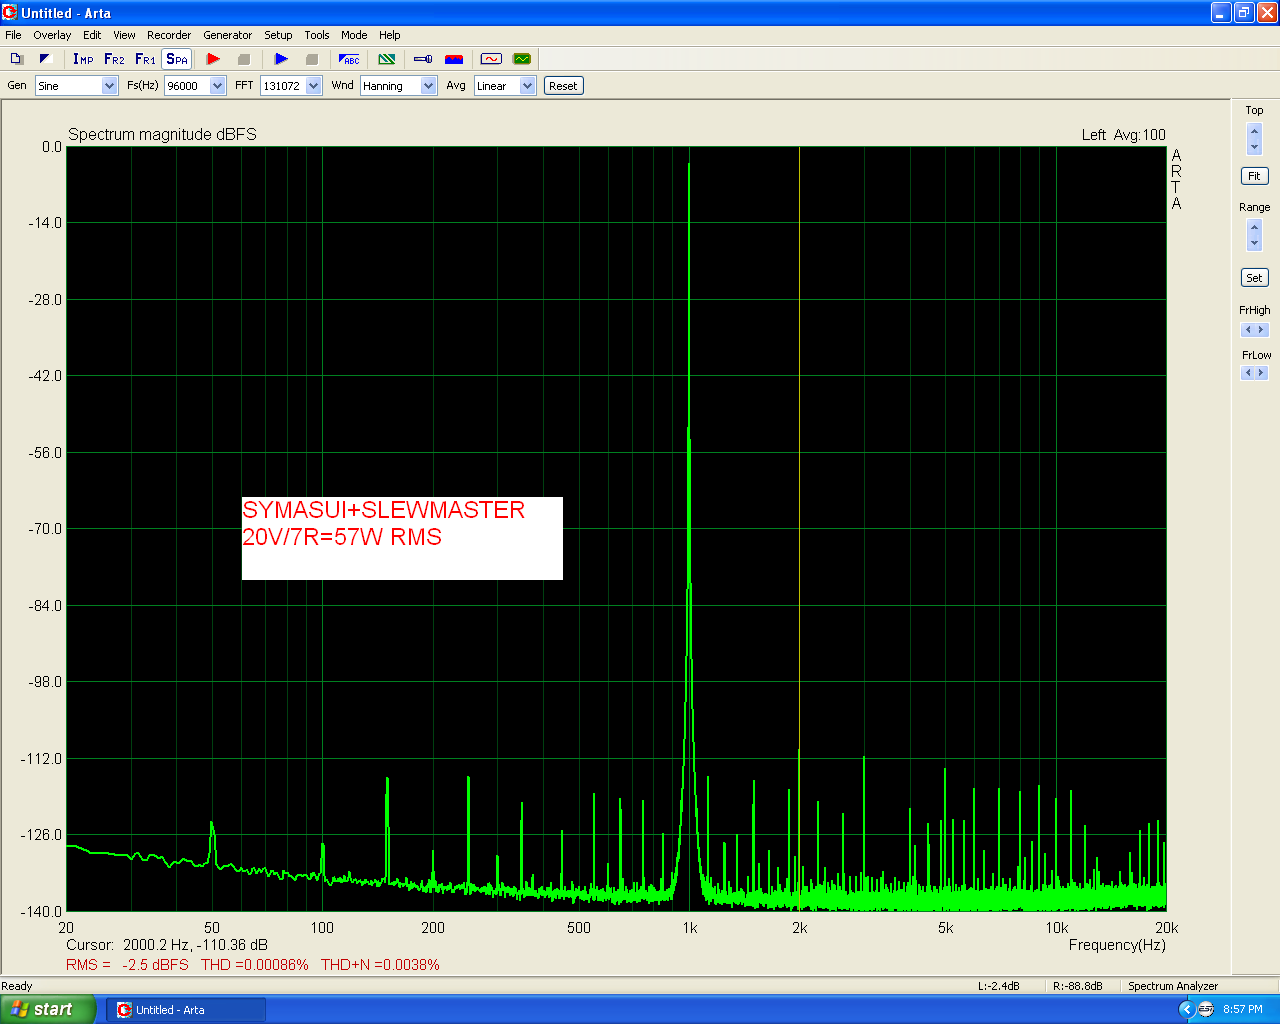The width and height of the screenshot is (1280, 1024).
Task: Click the SYMASUI+SLEWMASTER text label in the graph
Action: click(384, 510)
